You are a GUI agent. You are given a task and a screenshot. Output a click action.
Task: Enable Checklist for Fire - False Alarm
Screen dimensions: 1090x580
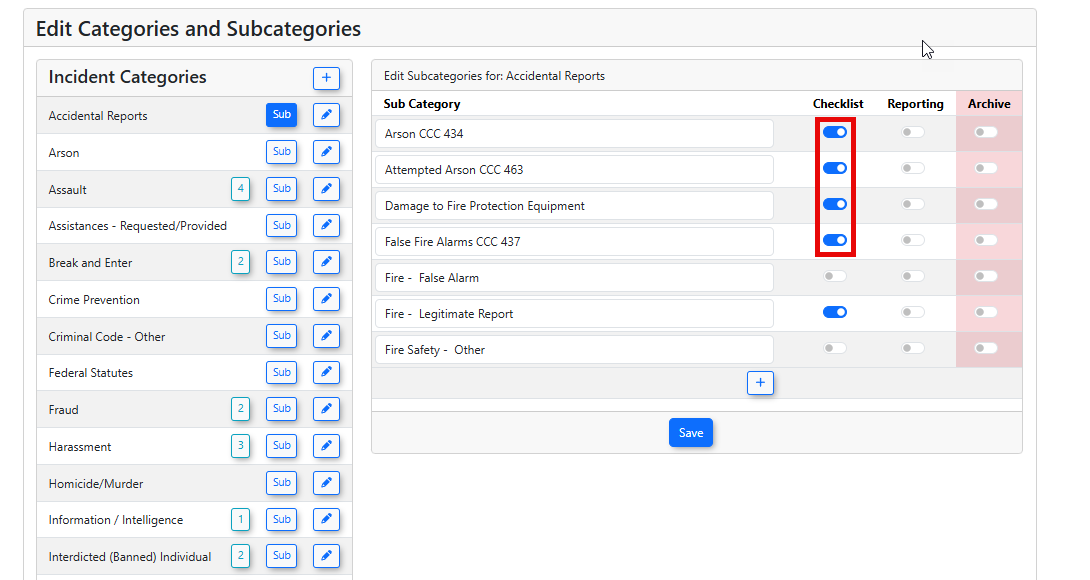click(x=834, y=276)
